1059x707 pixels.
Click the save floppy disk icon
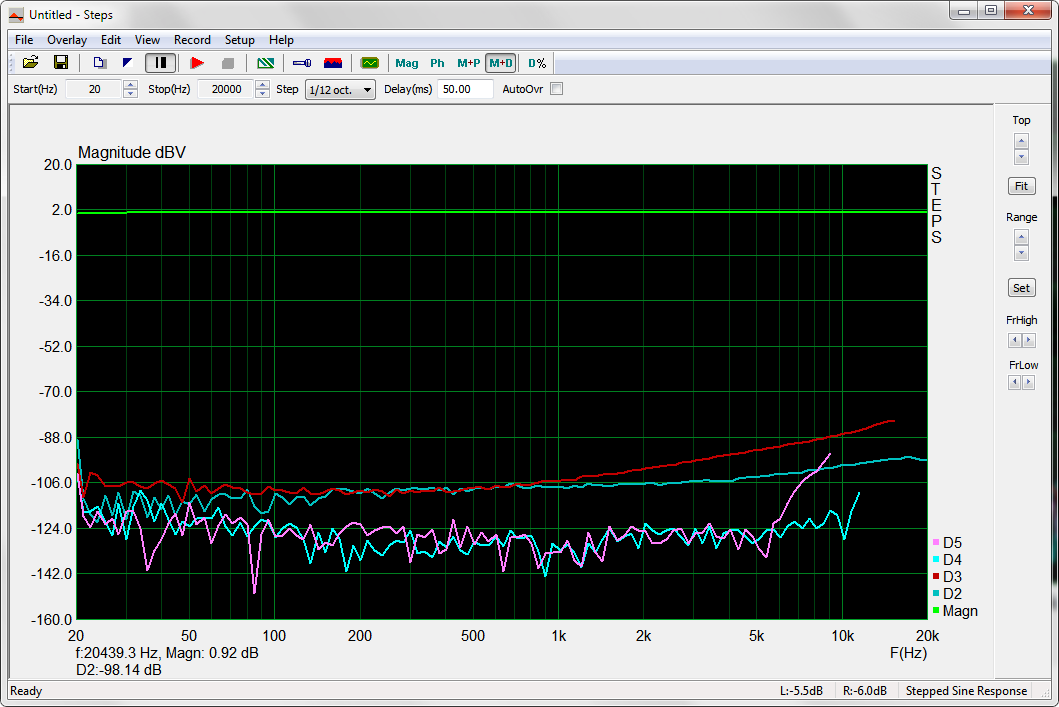60,63
